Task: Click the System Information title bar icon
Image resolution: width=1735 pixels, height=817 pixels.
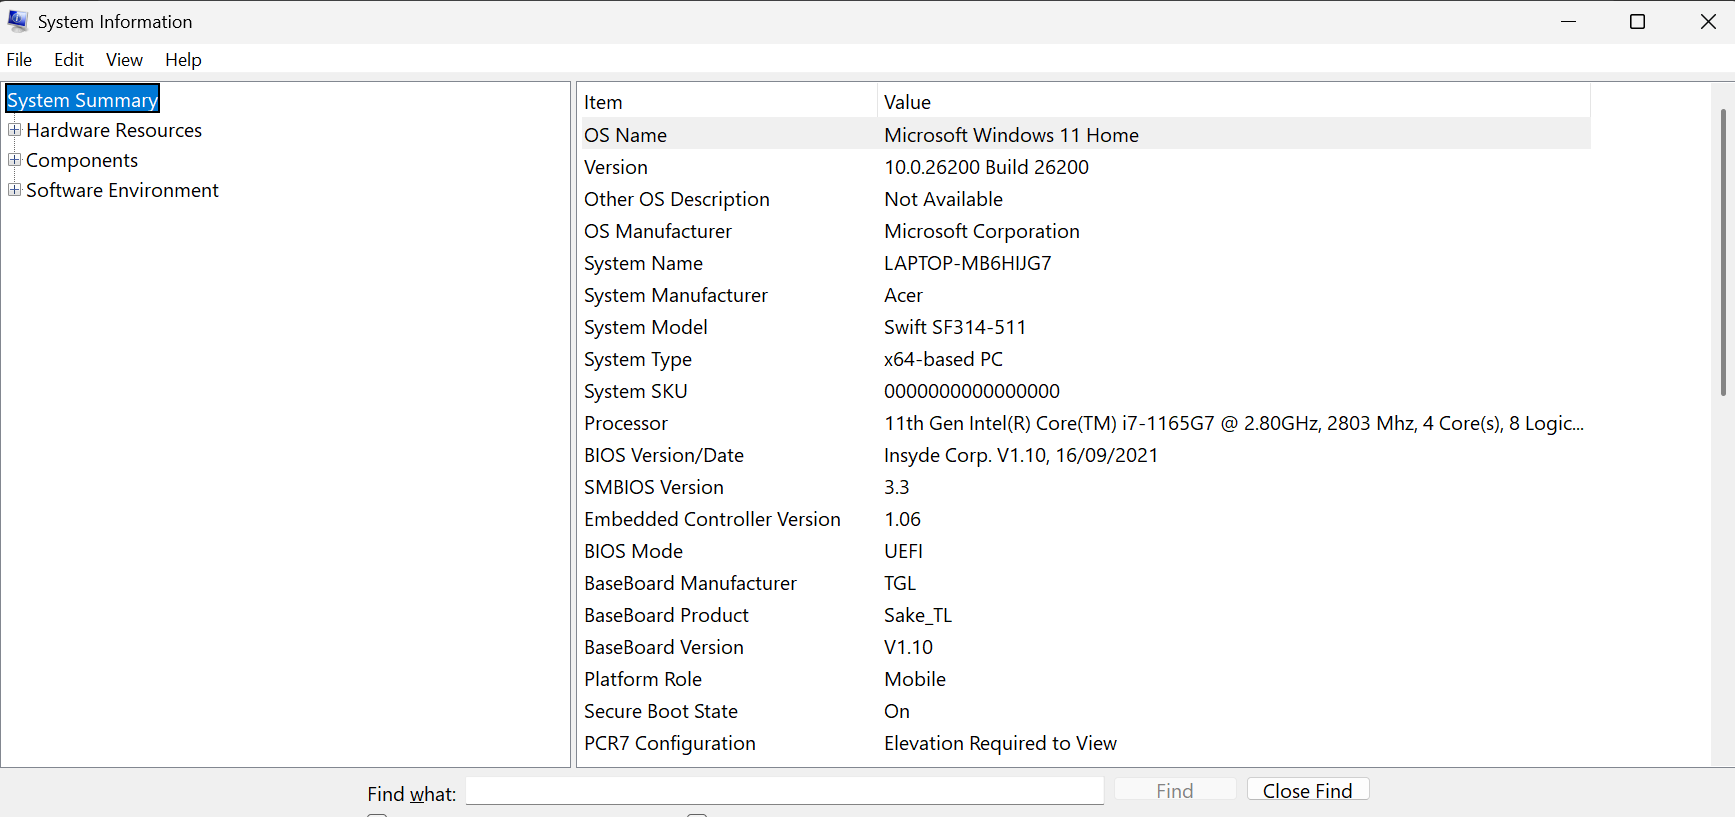Action: coord(18,21)
